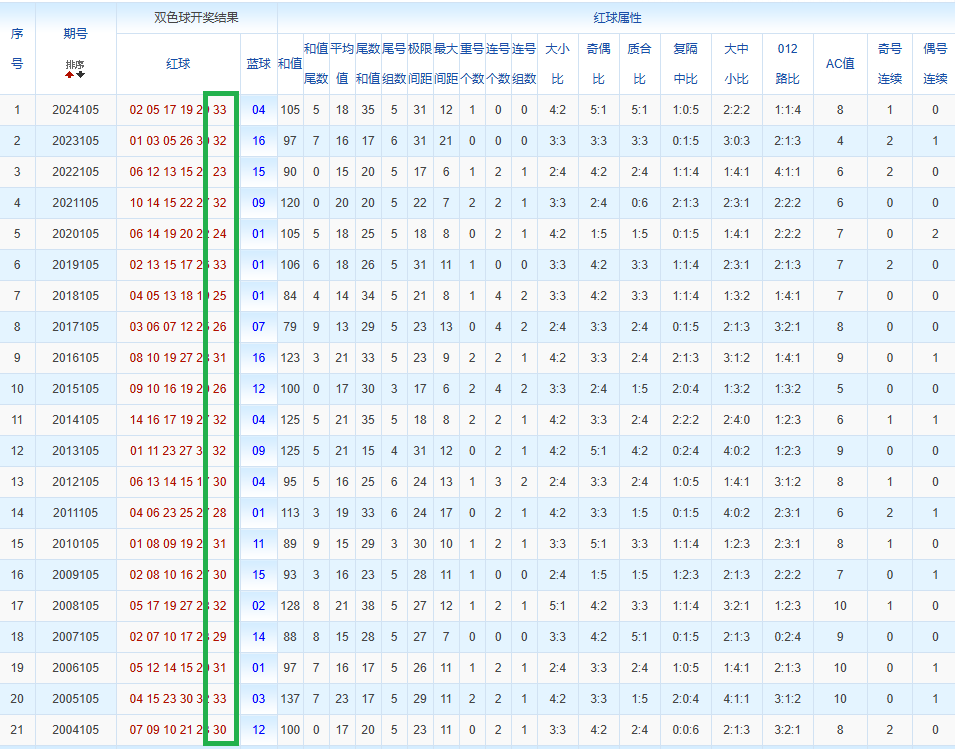Click the 连号组数 column header

tap(524, 63)
